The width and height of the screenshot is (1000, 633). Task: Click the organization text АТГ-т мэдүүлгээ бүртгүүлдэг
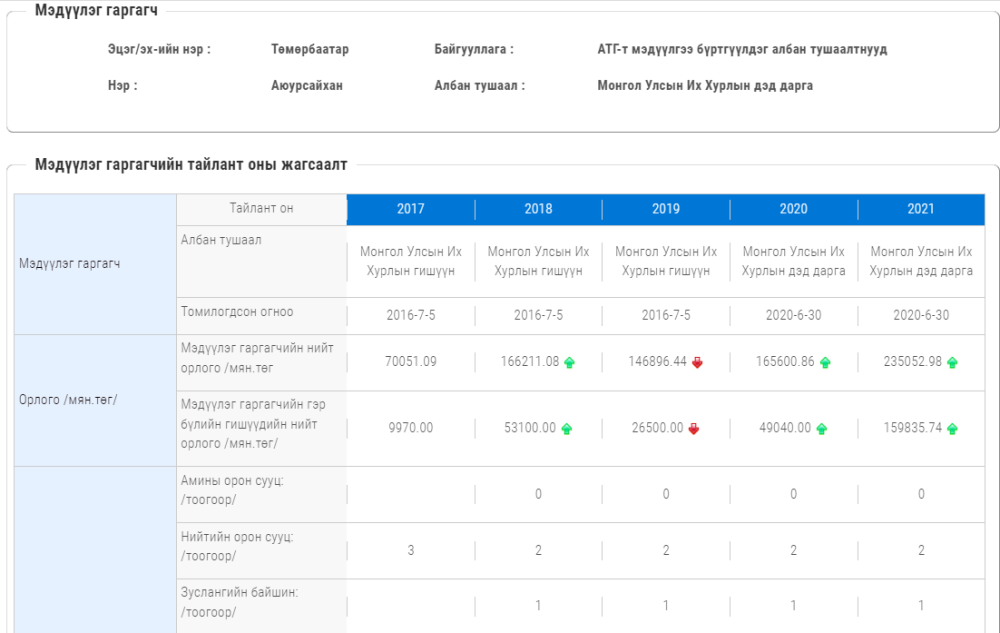point(683,49)
